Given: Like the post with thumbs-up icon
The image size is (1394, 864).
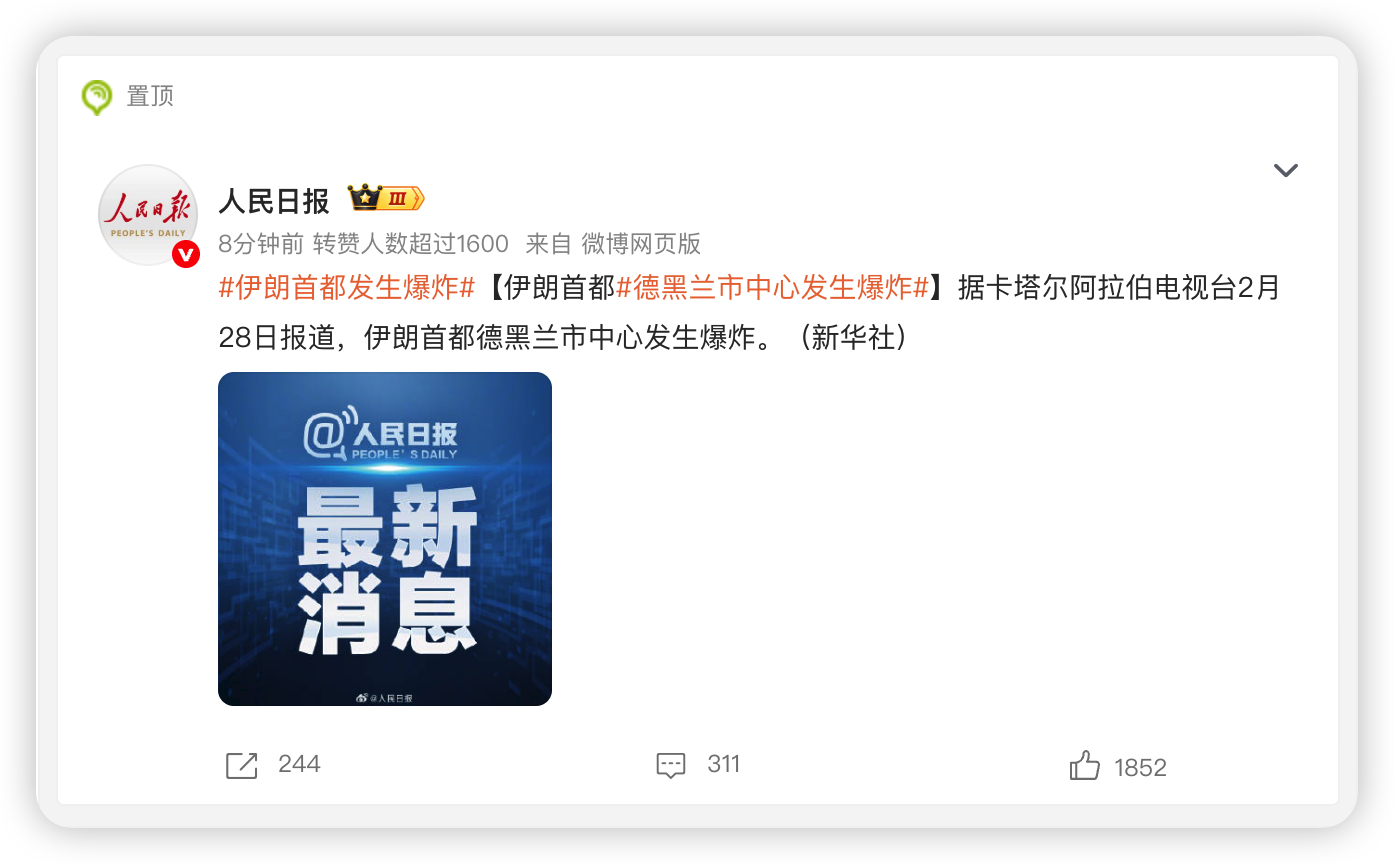Looking at the screenshot, I should (1085, 766).
